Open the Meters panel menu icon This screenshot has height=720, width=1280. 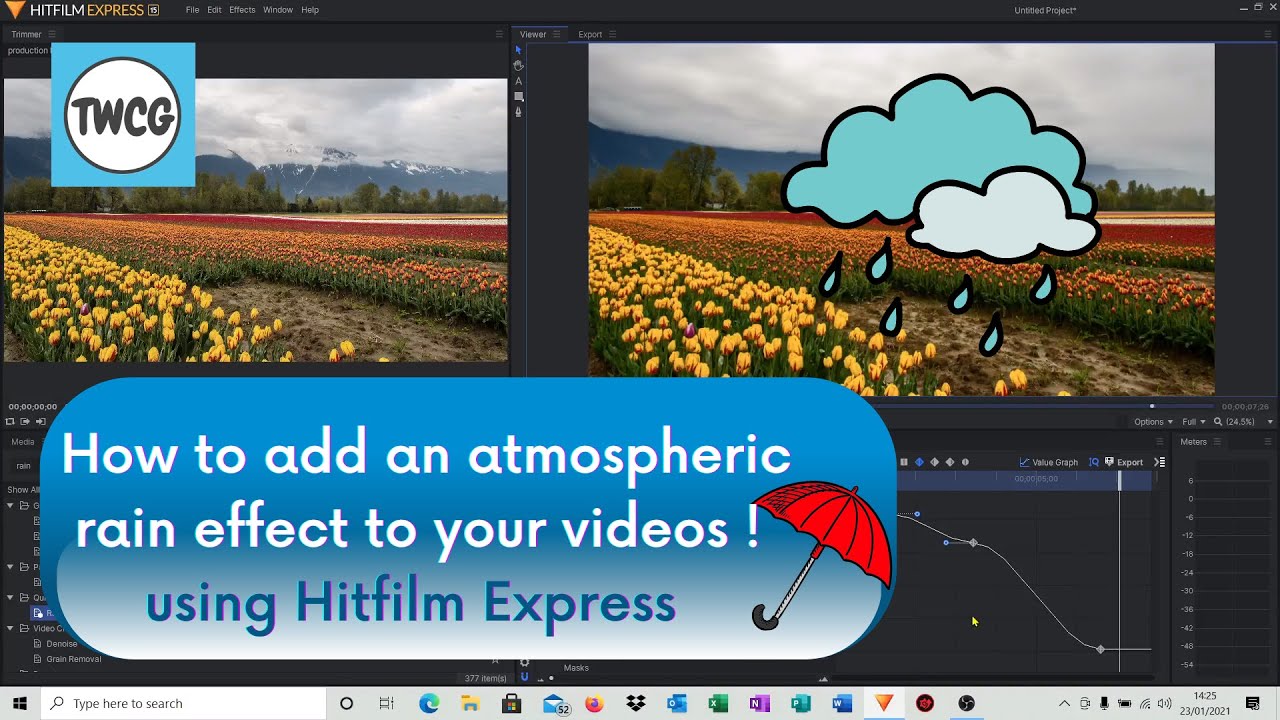coord(1219,442)
